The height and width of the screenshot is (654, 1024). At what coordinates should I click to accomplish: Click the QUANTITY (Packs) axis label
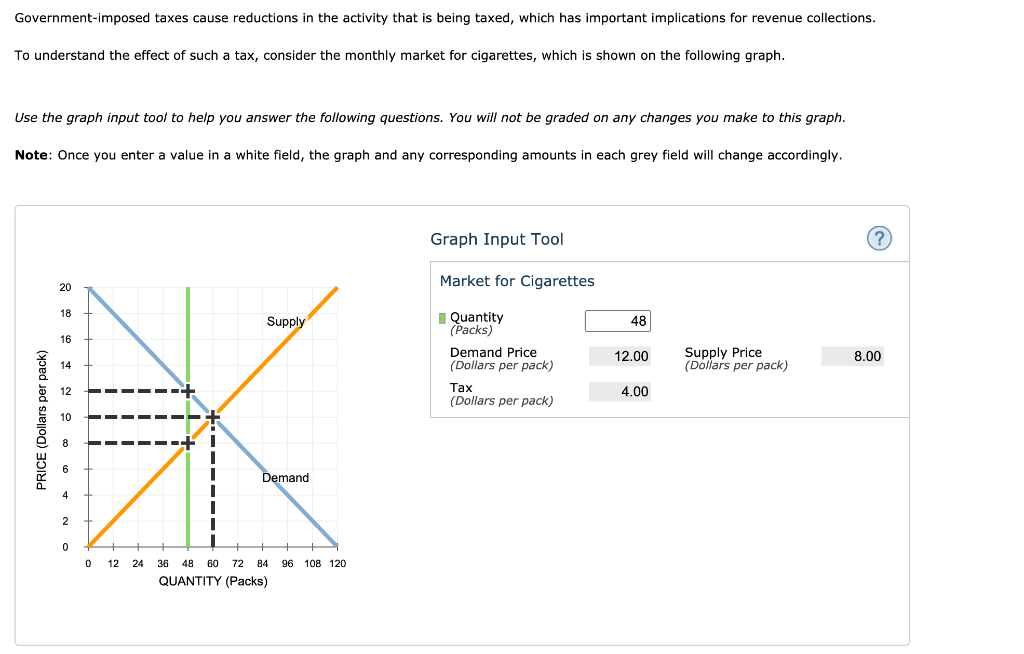coord(213,581)
